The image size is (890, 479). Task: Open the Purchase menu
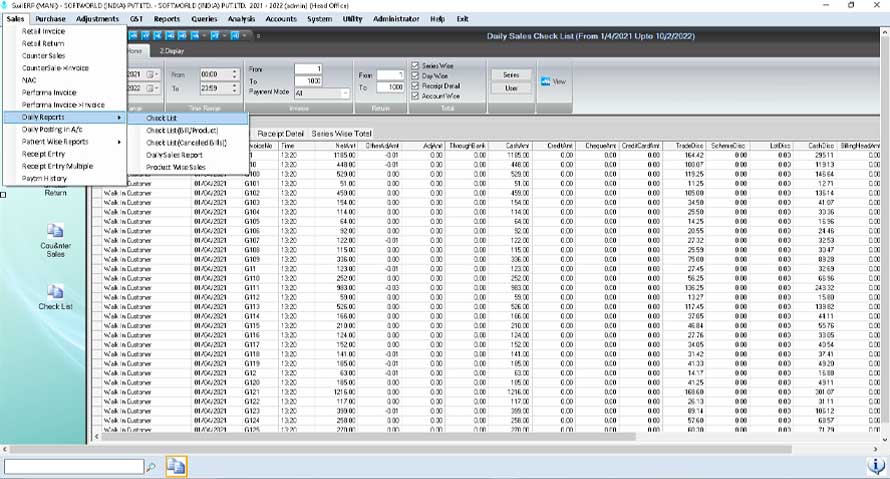pos(50,19)
